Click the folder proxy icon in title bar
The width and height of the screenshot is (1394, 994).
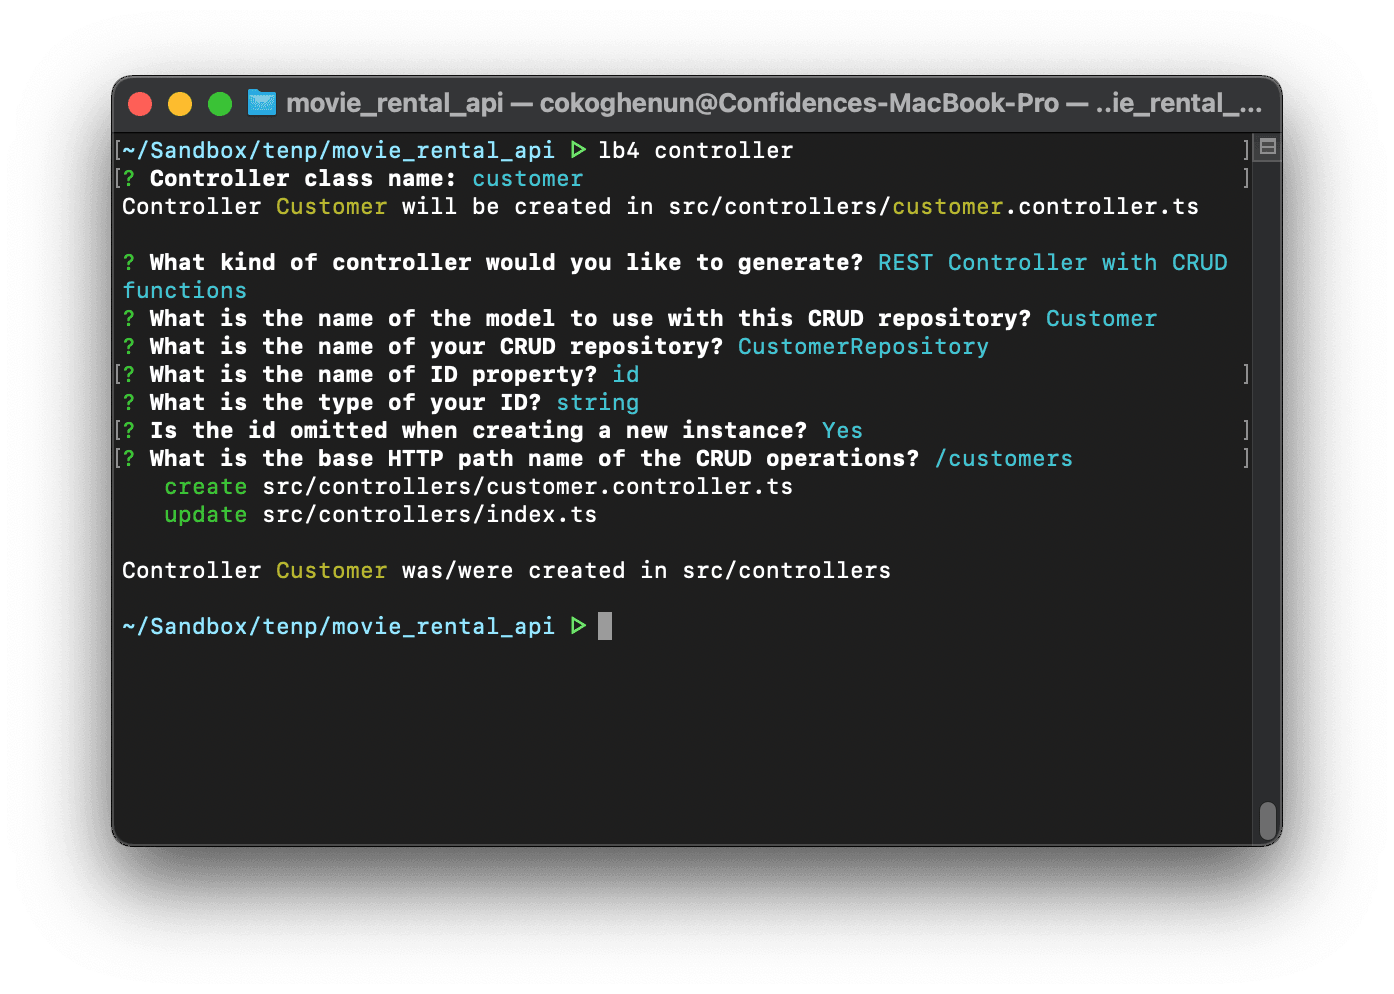click(262, 103)
